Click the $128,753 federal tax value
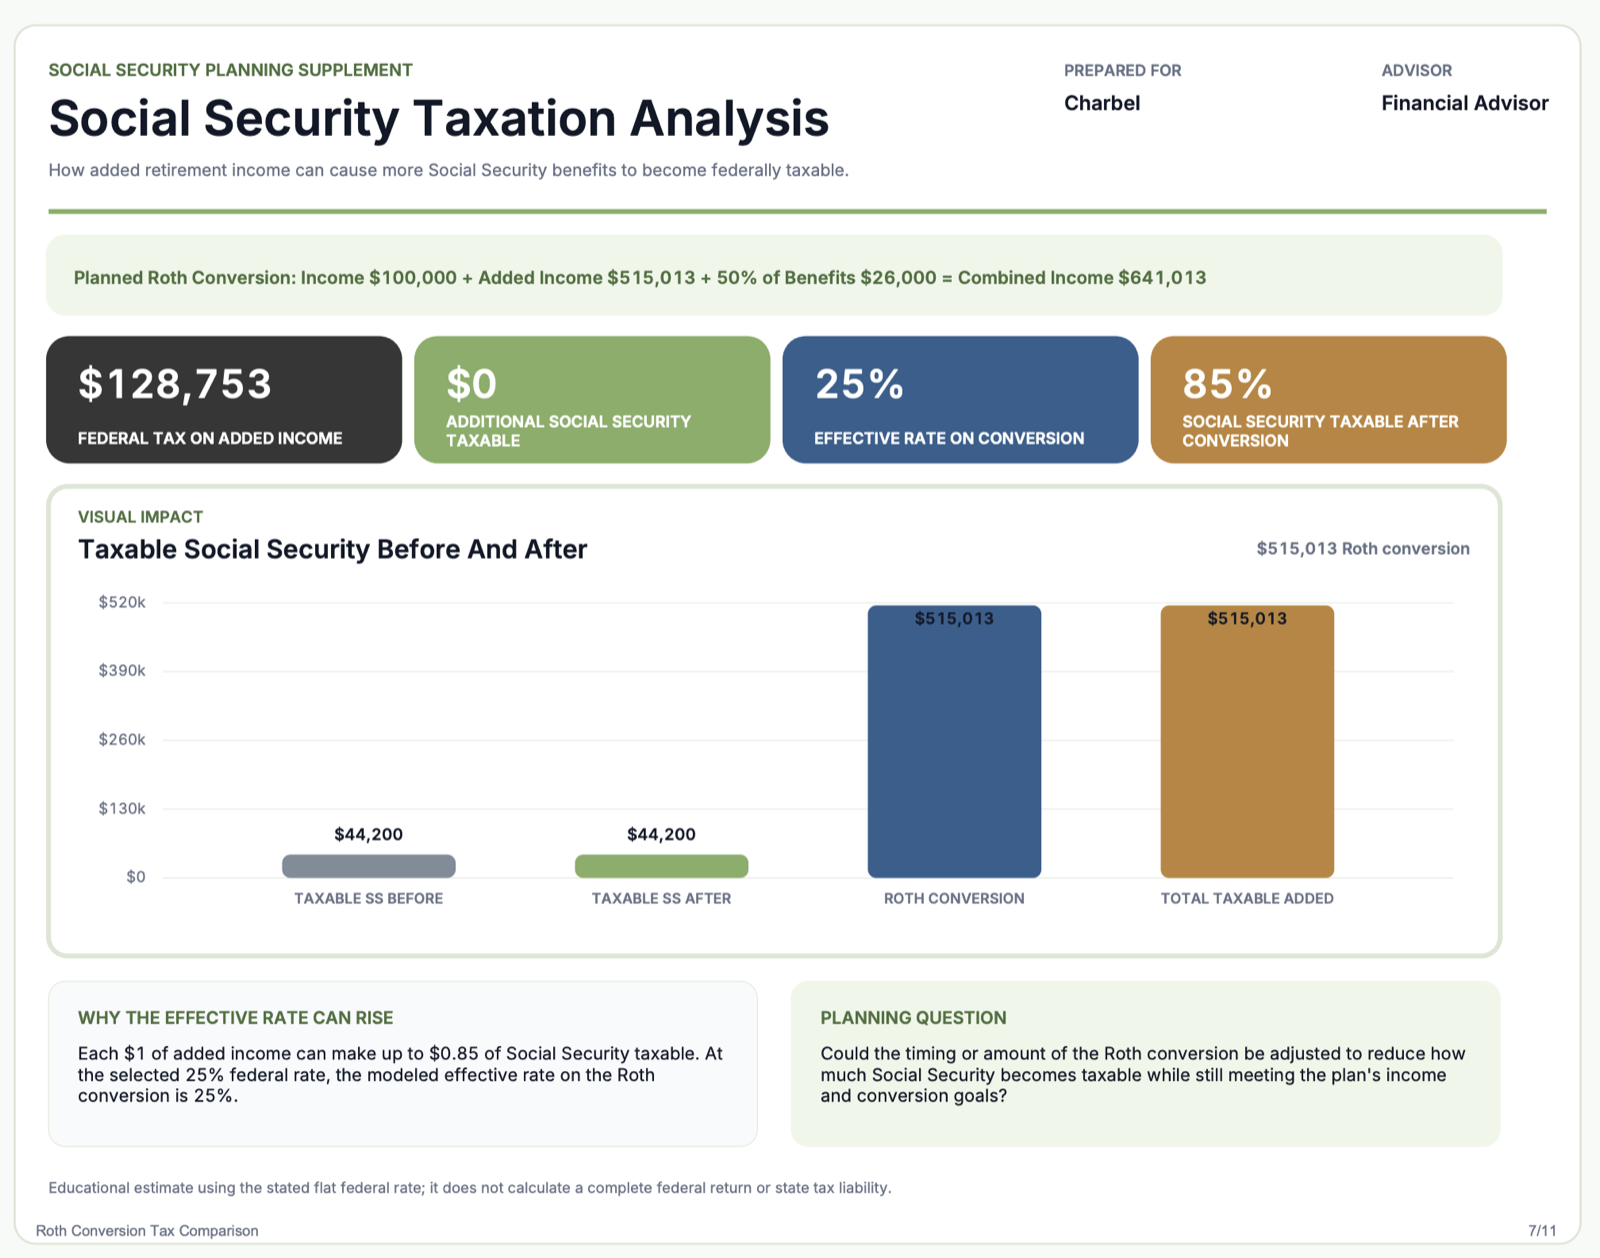This screenshot has height=1258, width=1600. click(x=175, y=384)
